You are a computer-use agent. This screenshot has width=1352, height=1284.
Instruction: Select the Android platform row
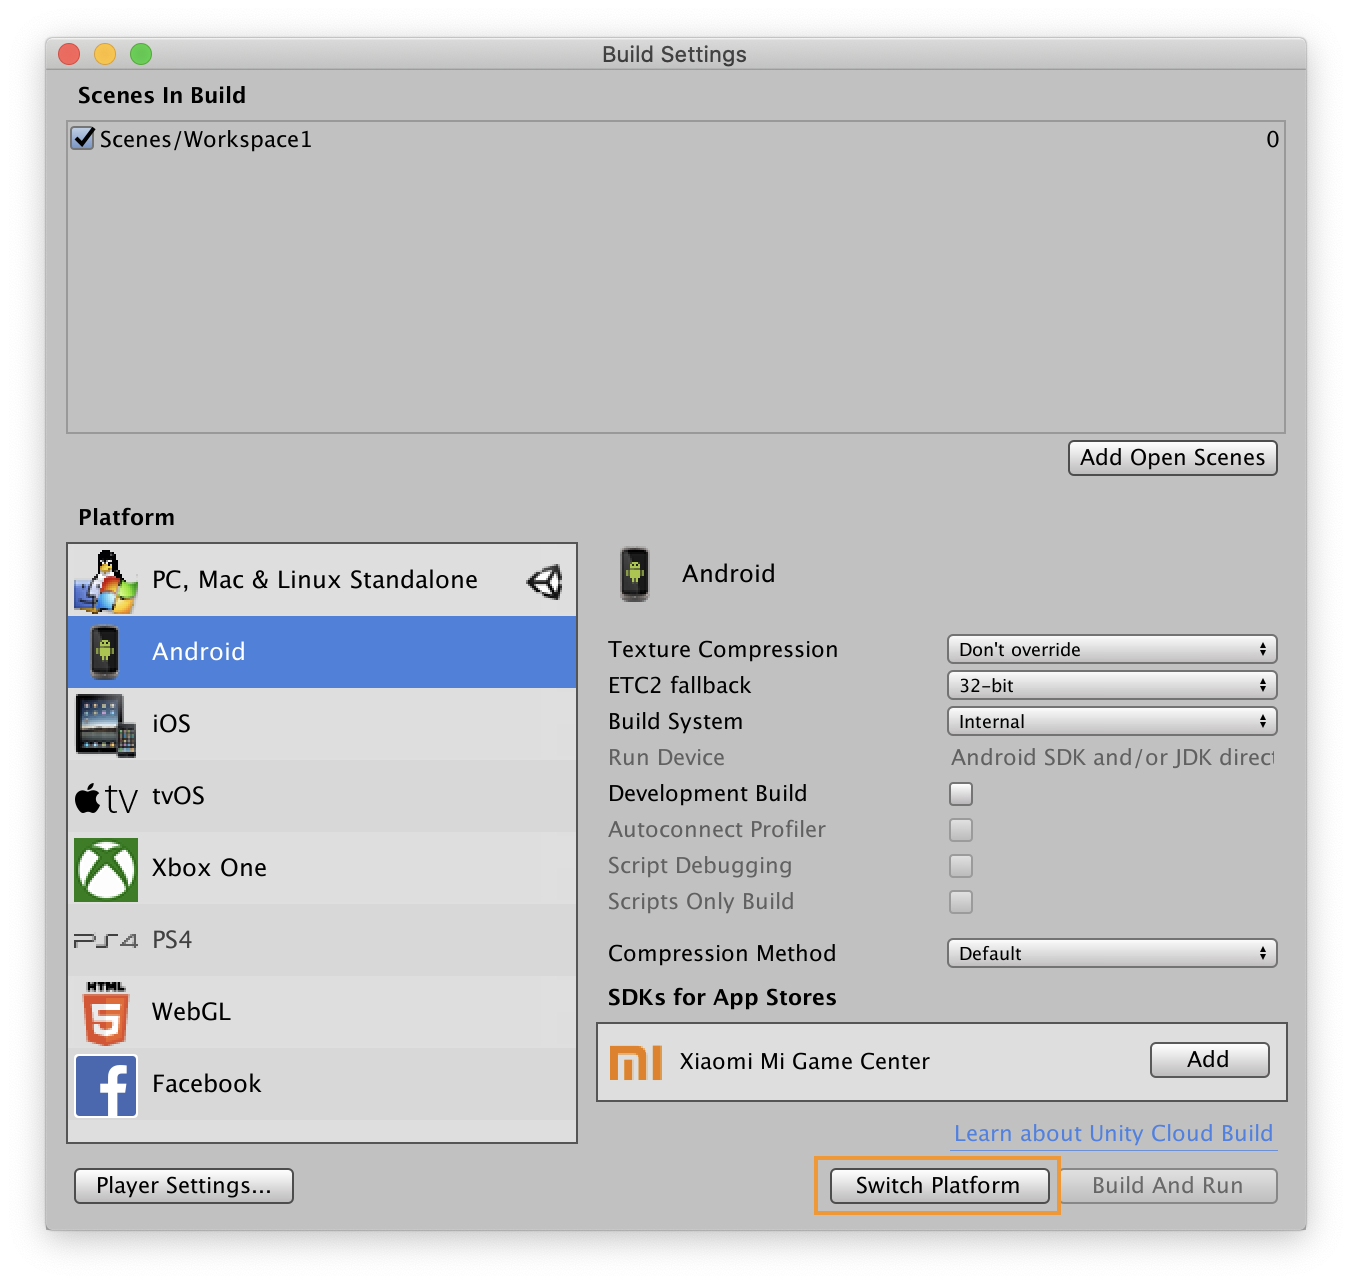(322, 652)
